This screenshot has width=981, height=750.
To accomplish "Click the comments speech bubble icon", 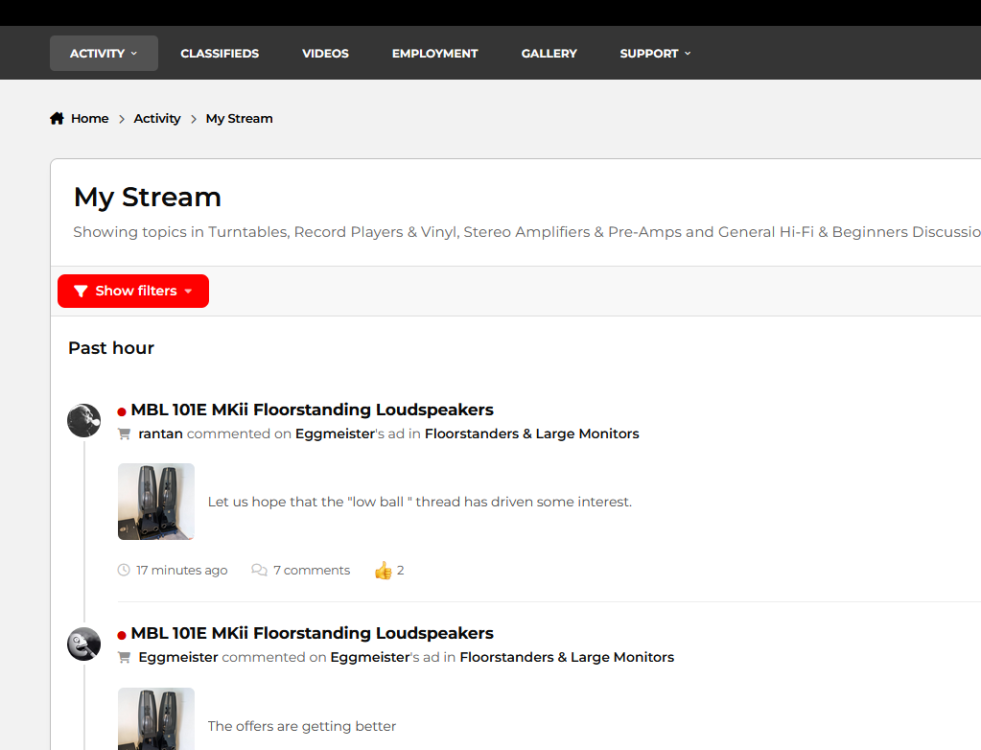I will 259,571.
